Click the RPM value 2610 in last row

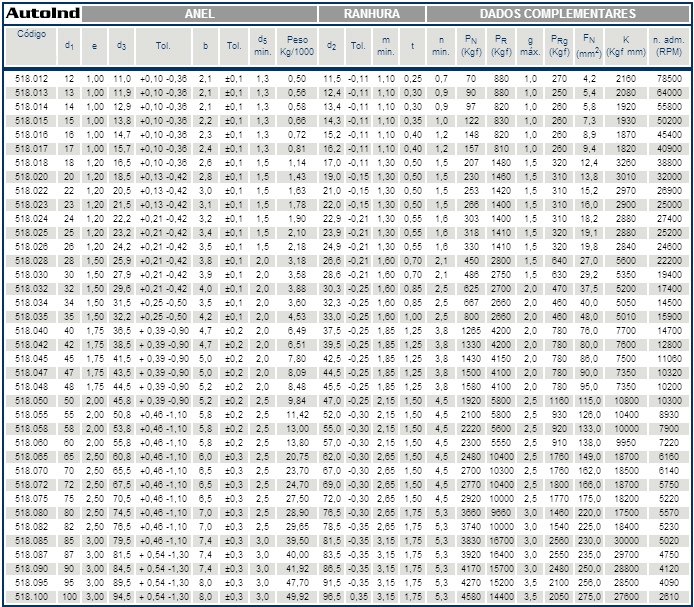[670, 596]
